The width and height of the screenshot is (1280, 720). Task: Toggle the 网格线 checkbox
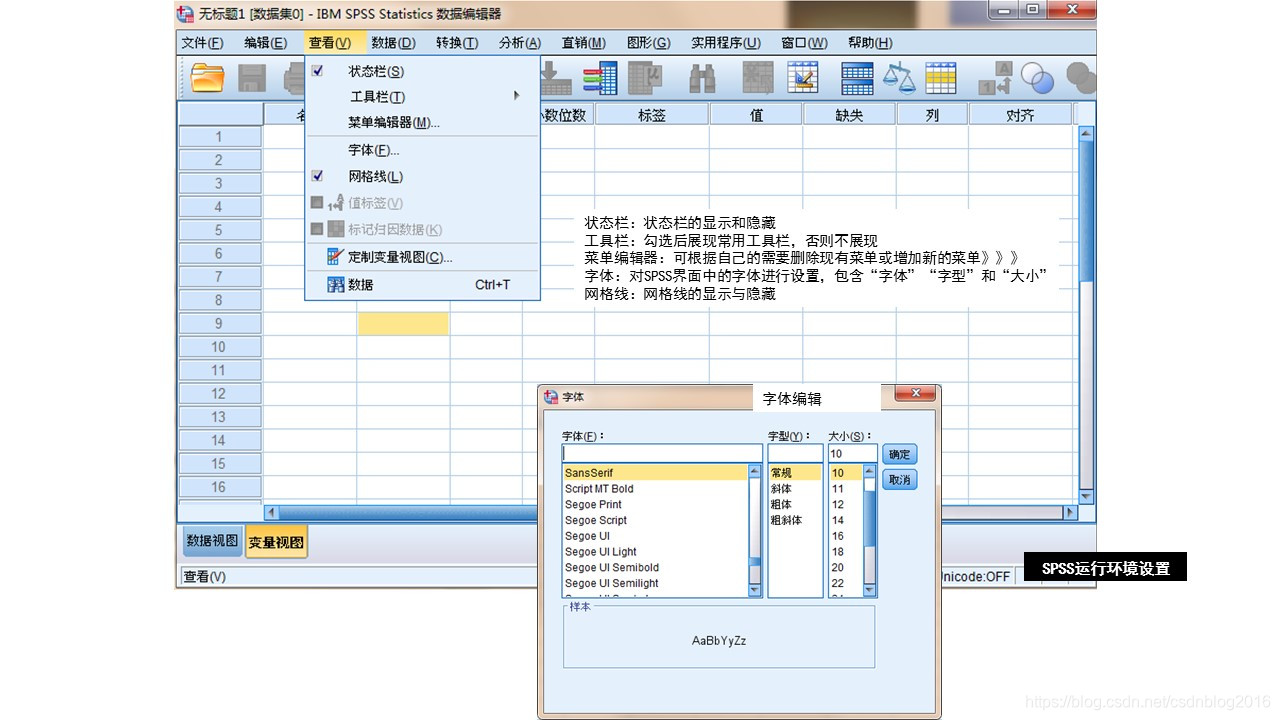(317, 176)
